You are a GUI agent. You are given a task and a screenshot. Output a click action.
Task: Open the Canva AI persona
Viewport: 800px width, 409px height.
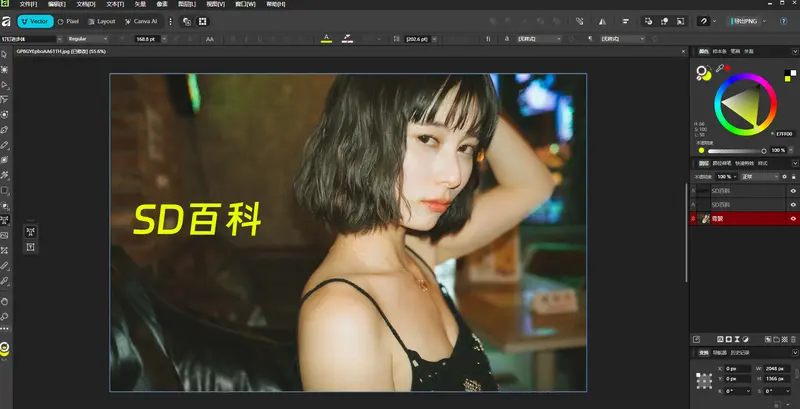(141, 21)
